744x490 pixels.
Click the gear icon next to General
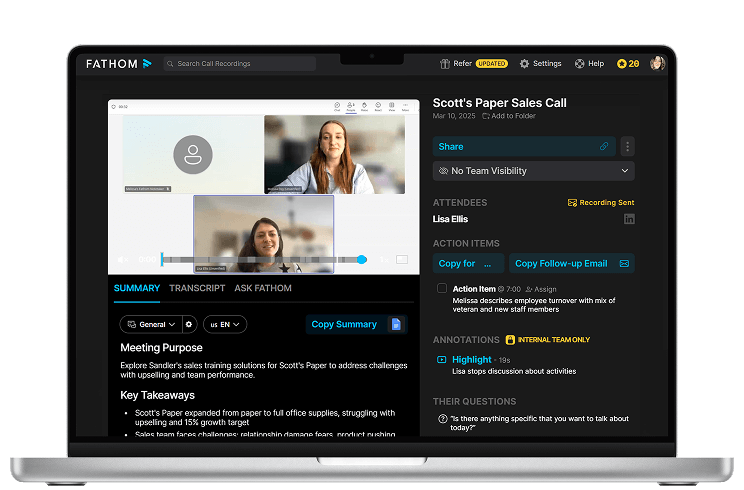coord(188,324)
